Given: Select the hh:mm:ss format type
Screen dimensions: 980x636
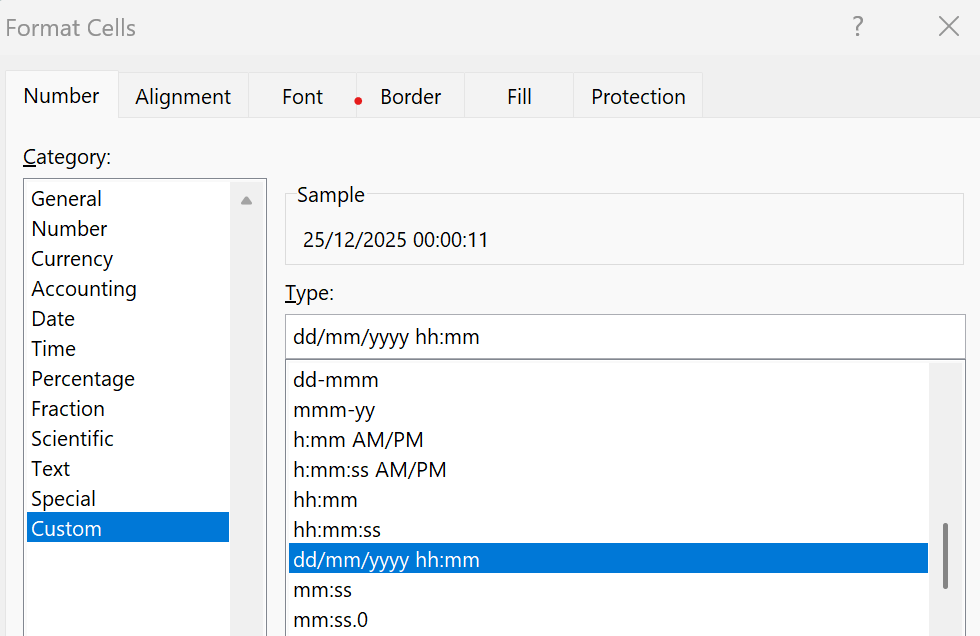Looking at the screenshot, I should 337,530.
